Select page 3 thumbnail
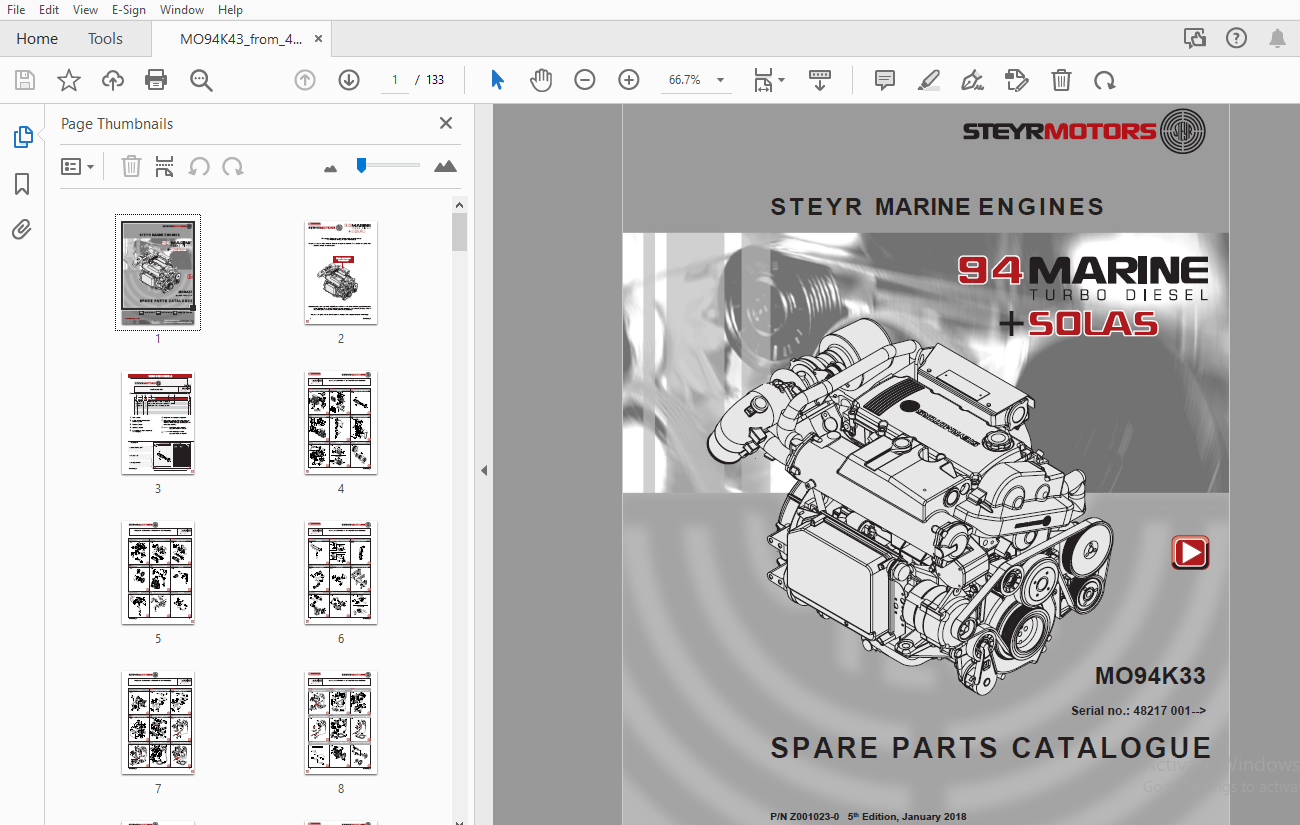Image resolution: width=1300 pixels, height=825 pixels. (x=158, y=423)
